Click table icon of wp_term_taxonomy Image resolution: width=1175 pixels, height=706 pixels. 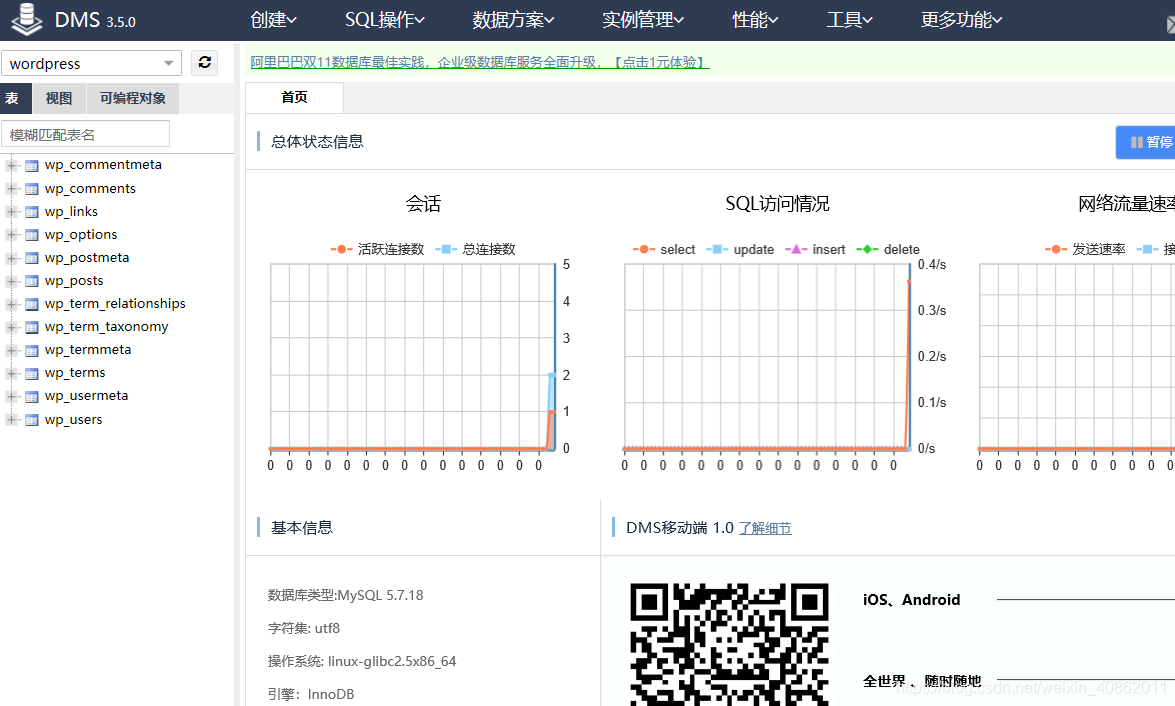(31, 328)
